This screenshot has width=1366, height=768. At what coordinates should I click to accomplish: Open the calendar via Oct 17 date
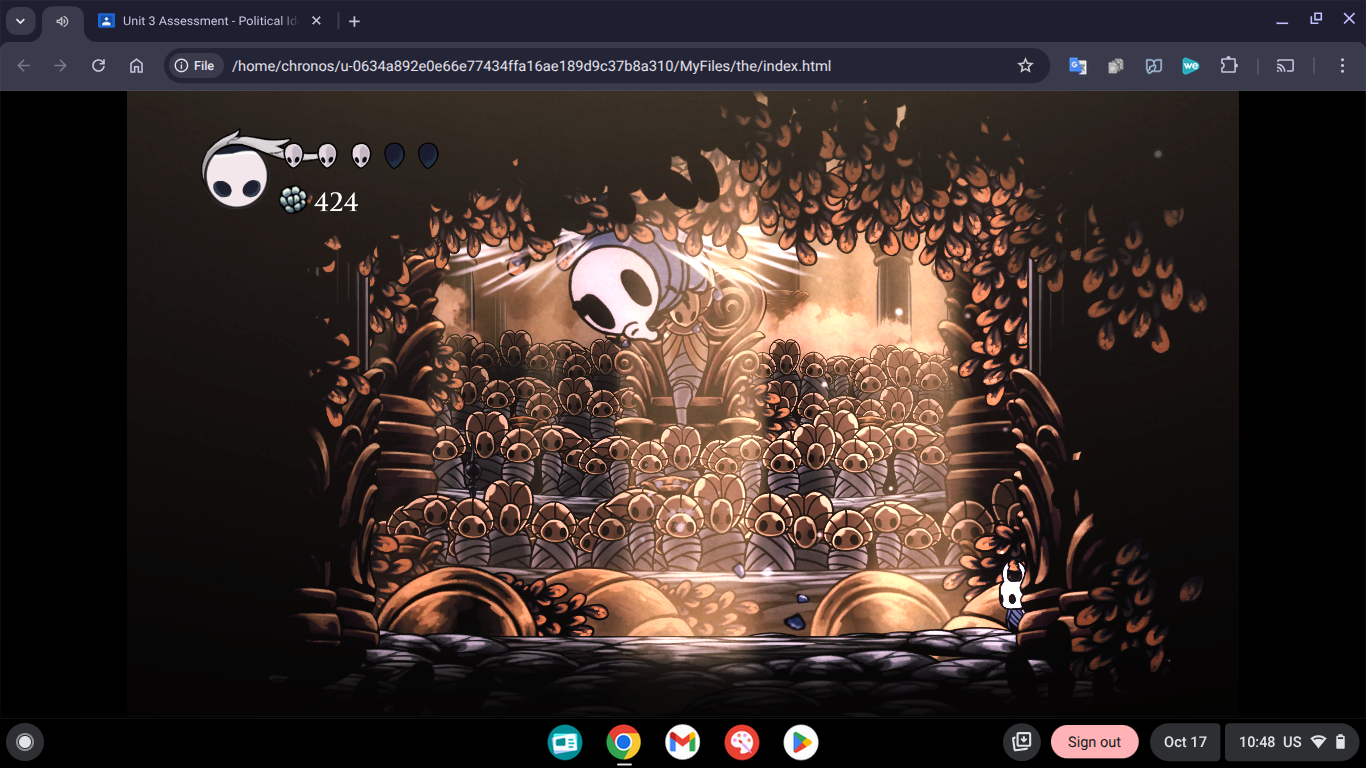[1185, 742]
